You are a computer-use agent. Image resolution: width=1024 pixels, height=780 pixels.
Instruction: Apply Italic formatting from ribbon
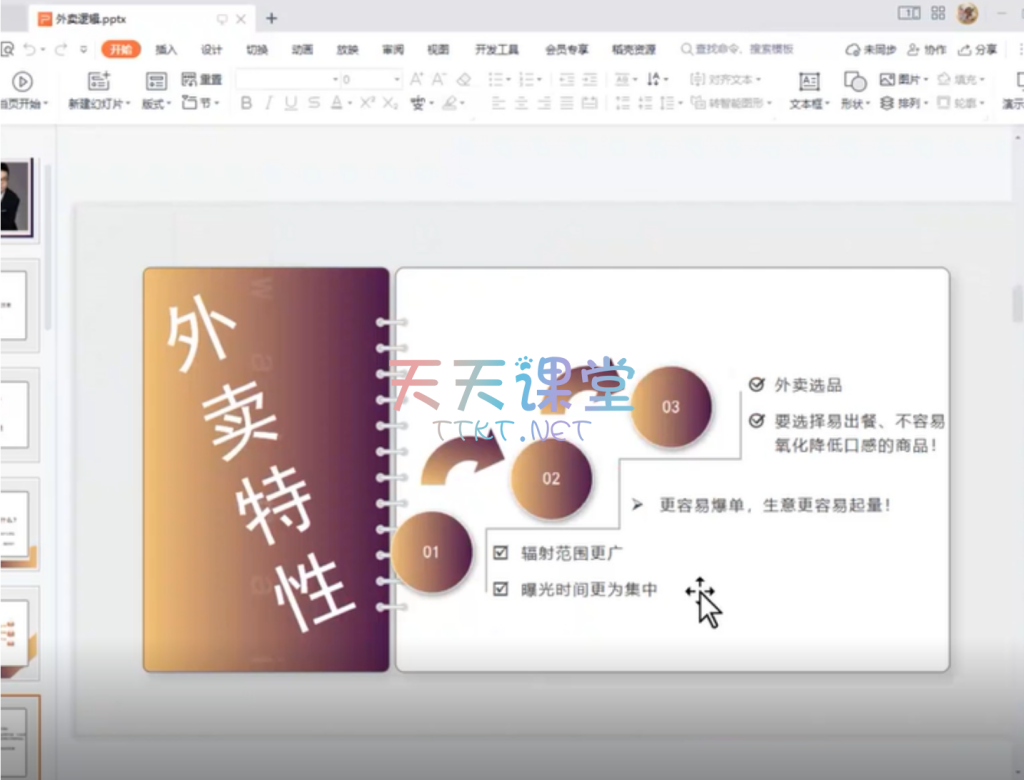click(x=268, y=103)
